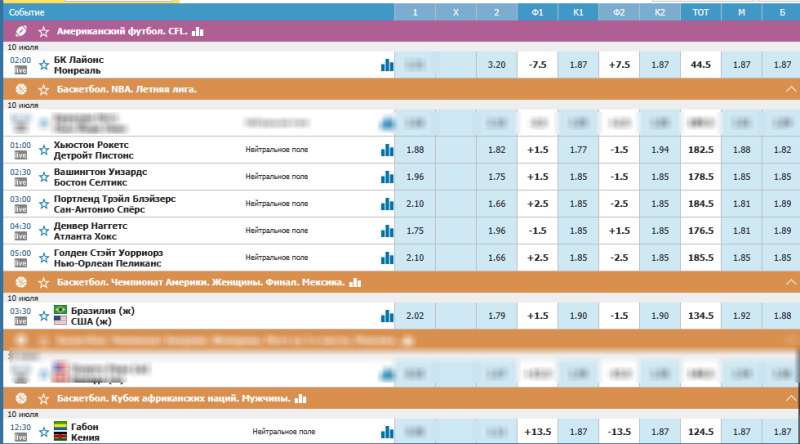This screenshot has height=444, width=800.
Task: Collapse the Баскетбол NBA Летняя лига section
Action: pos(787,89)
